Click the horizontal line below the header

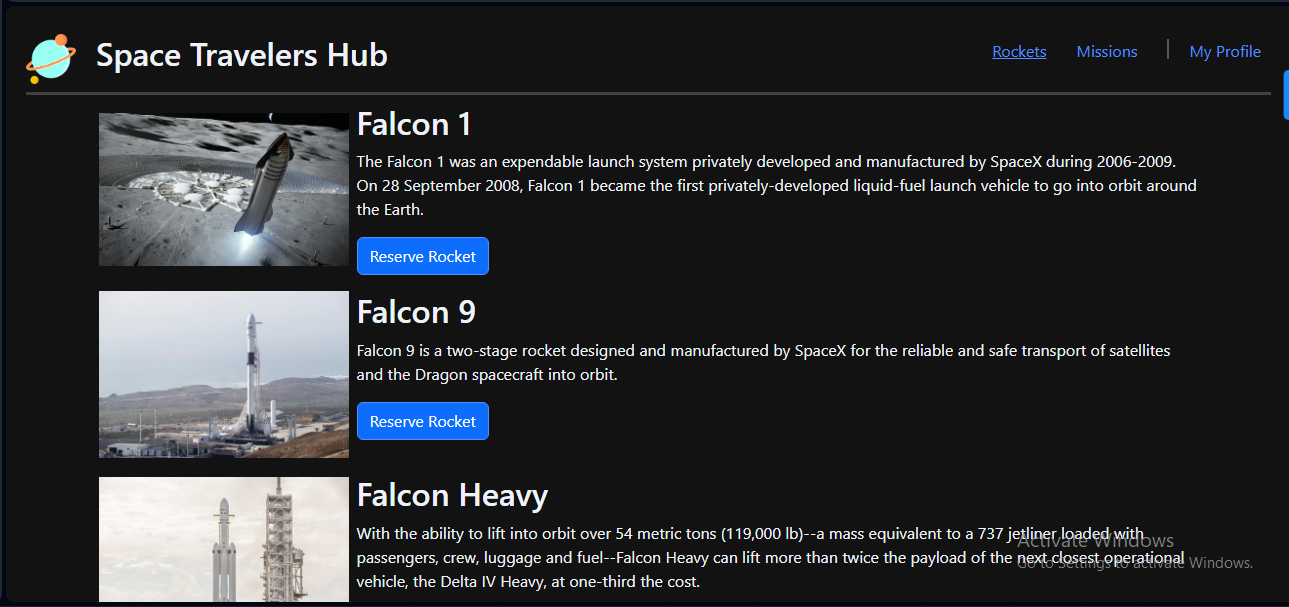(648, 93)
